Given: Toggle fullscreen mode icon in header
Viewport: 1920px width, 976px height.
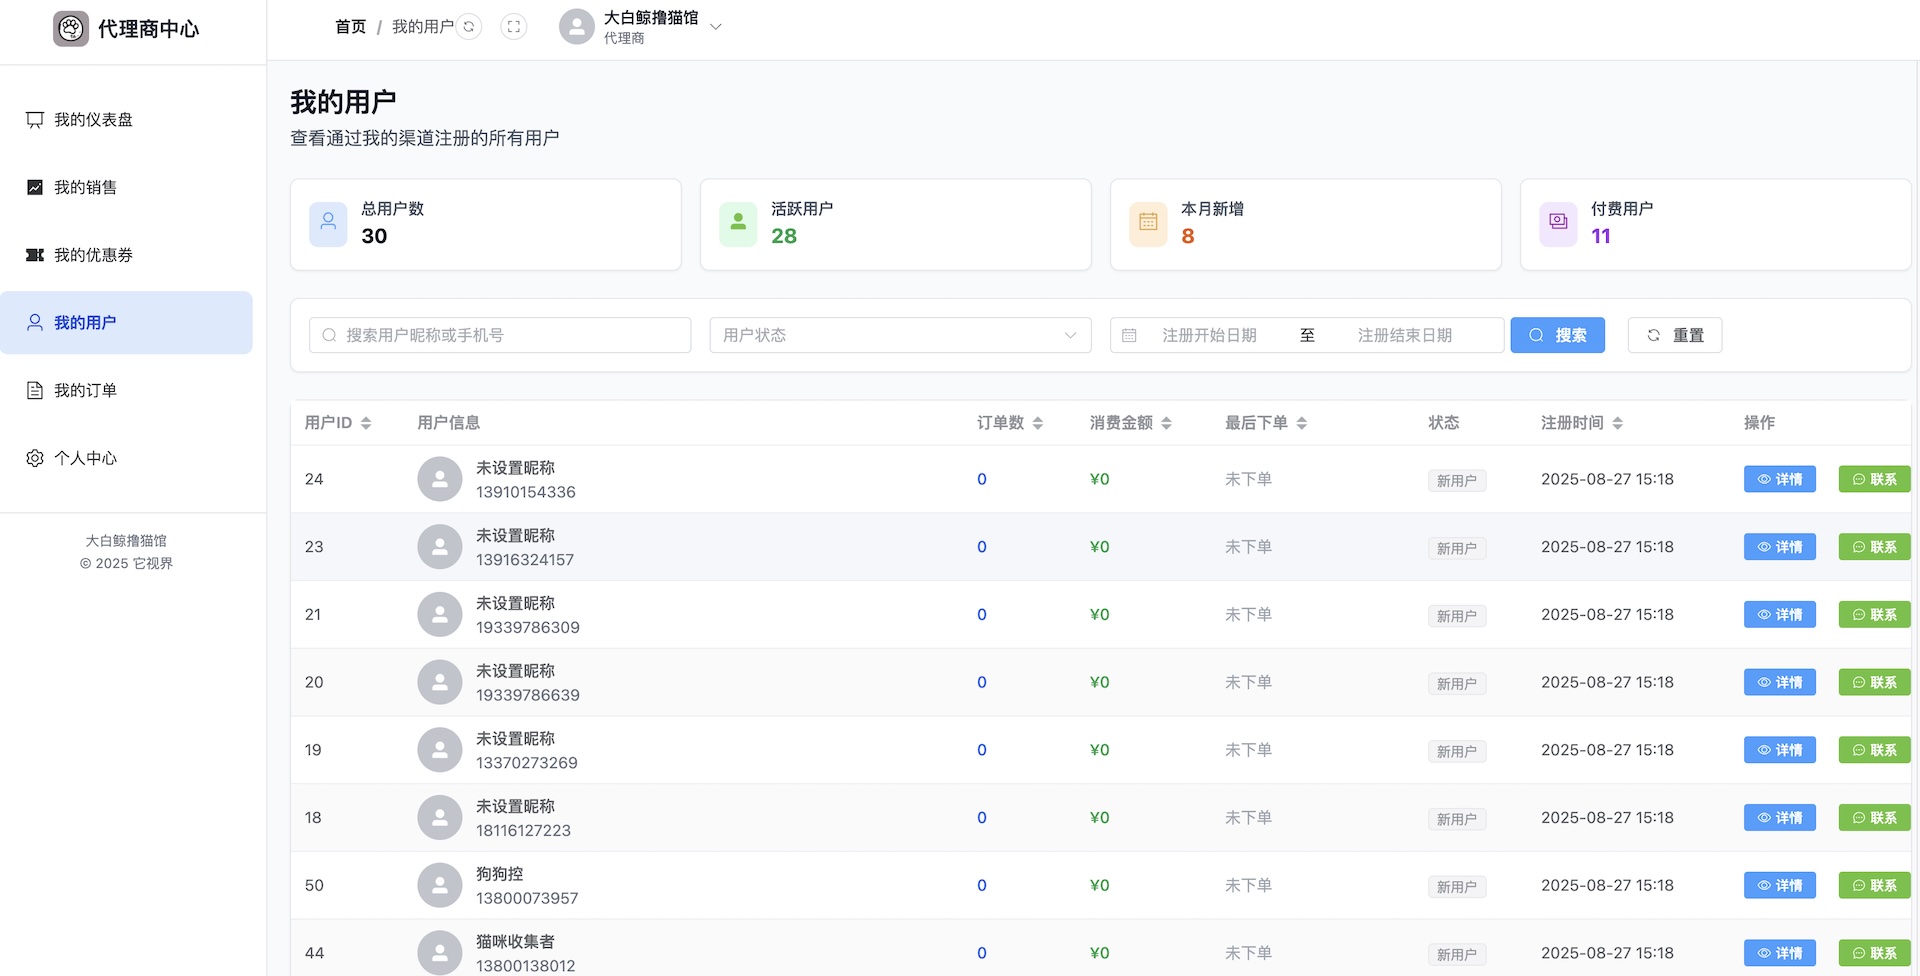Looking at the screenshot, I should tap(514, 27).
